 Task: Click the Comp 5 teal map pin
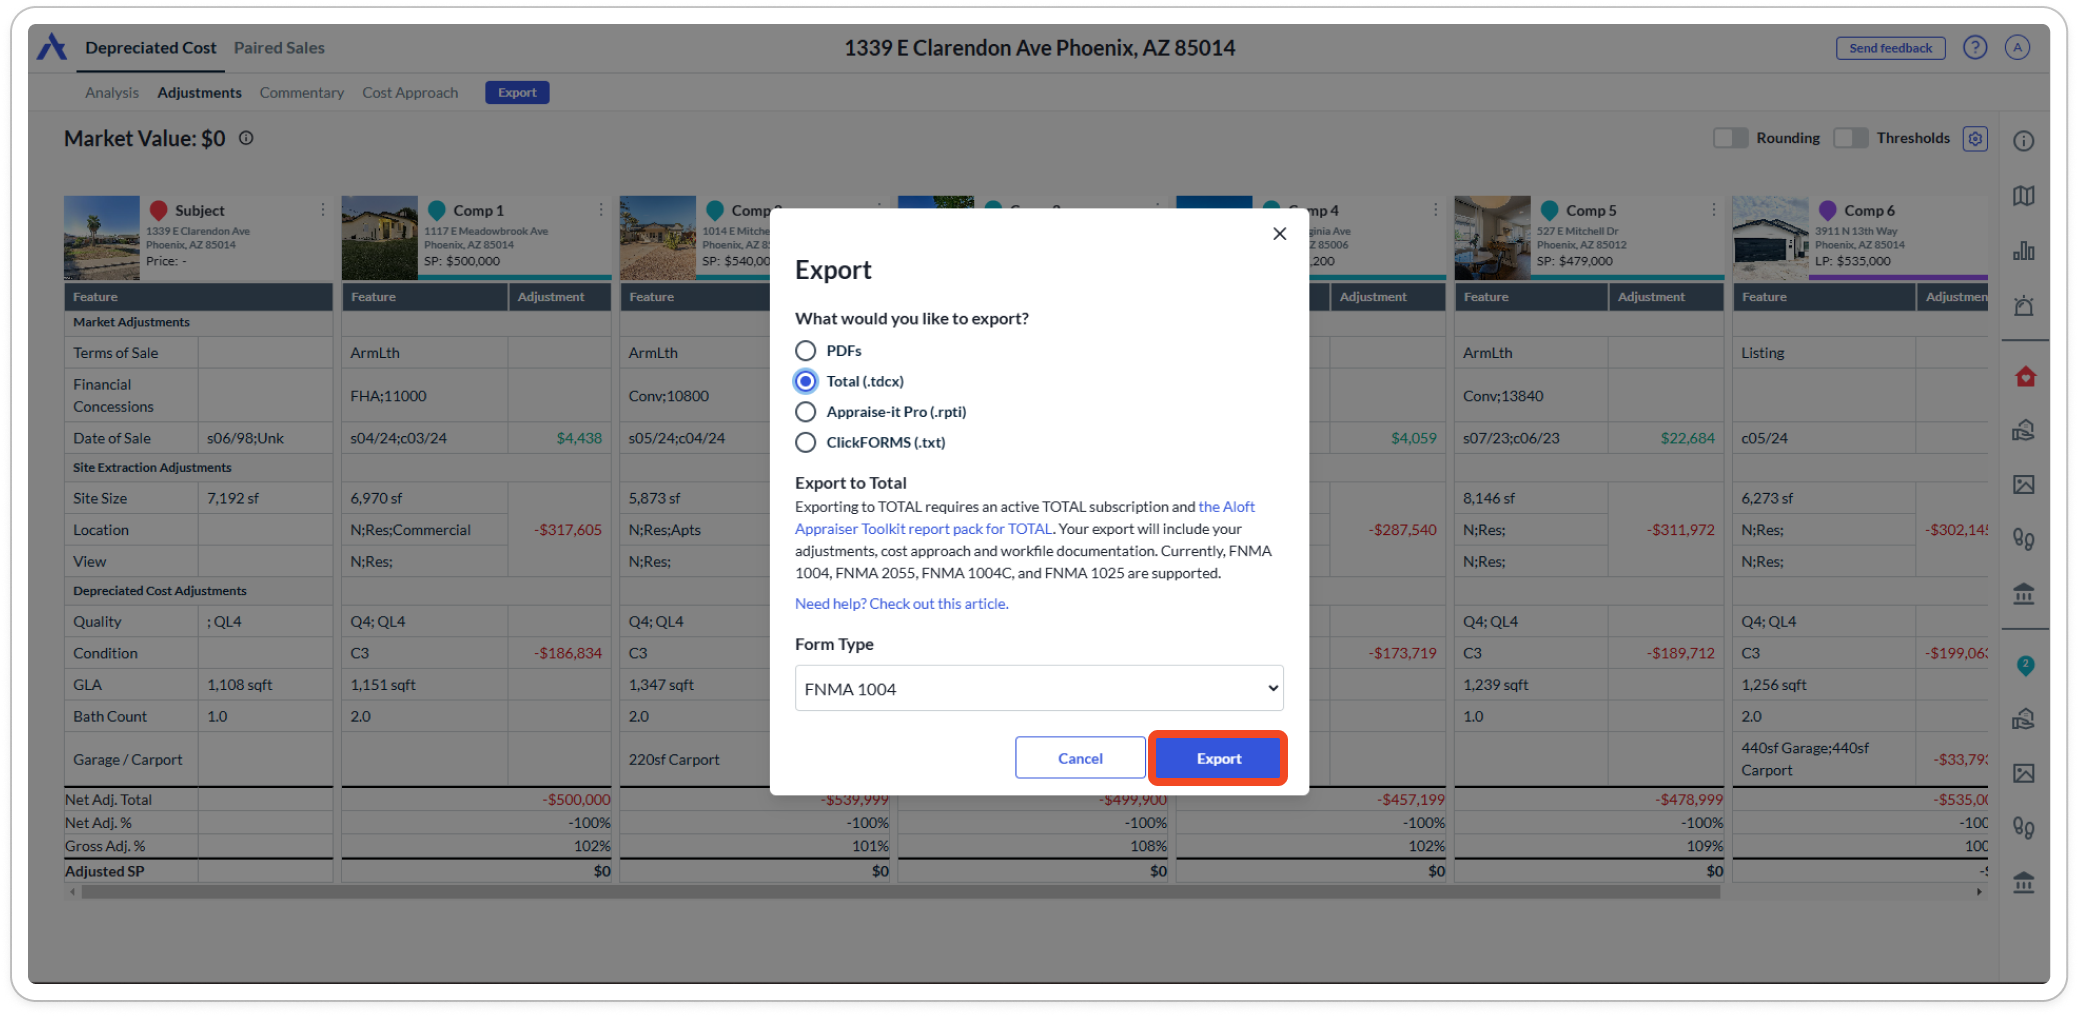(x=1549, y=210)
